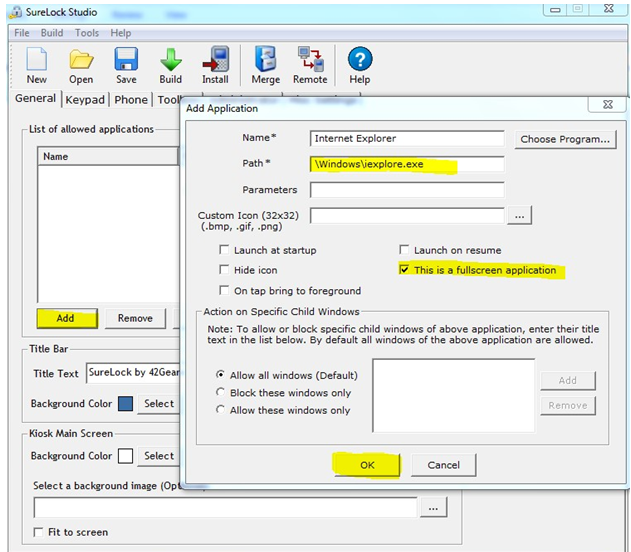The image size is (631, 552).
Task: Enable the Launch at startup checkbox
Action: 225,250
